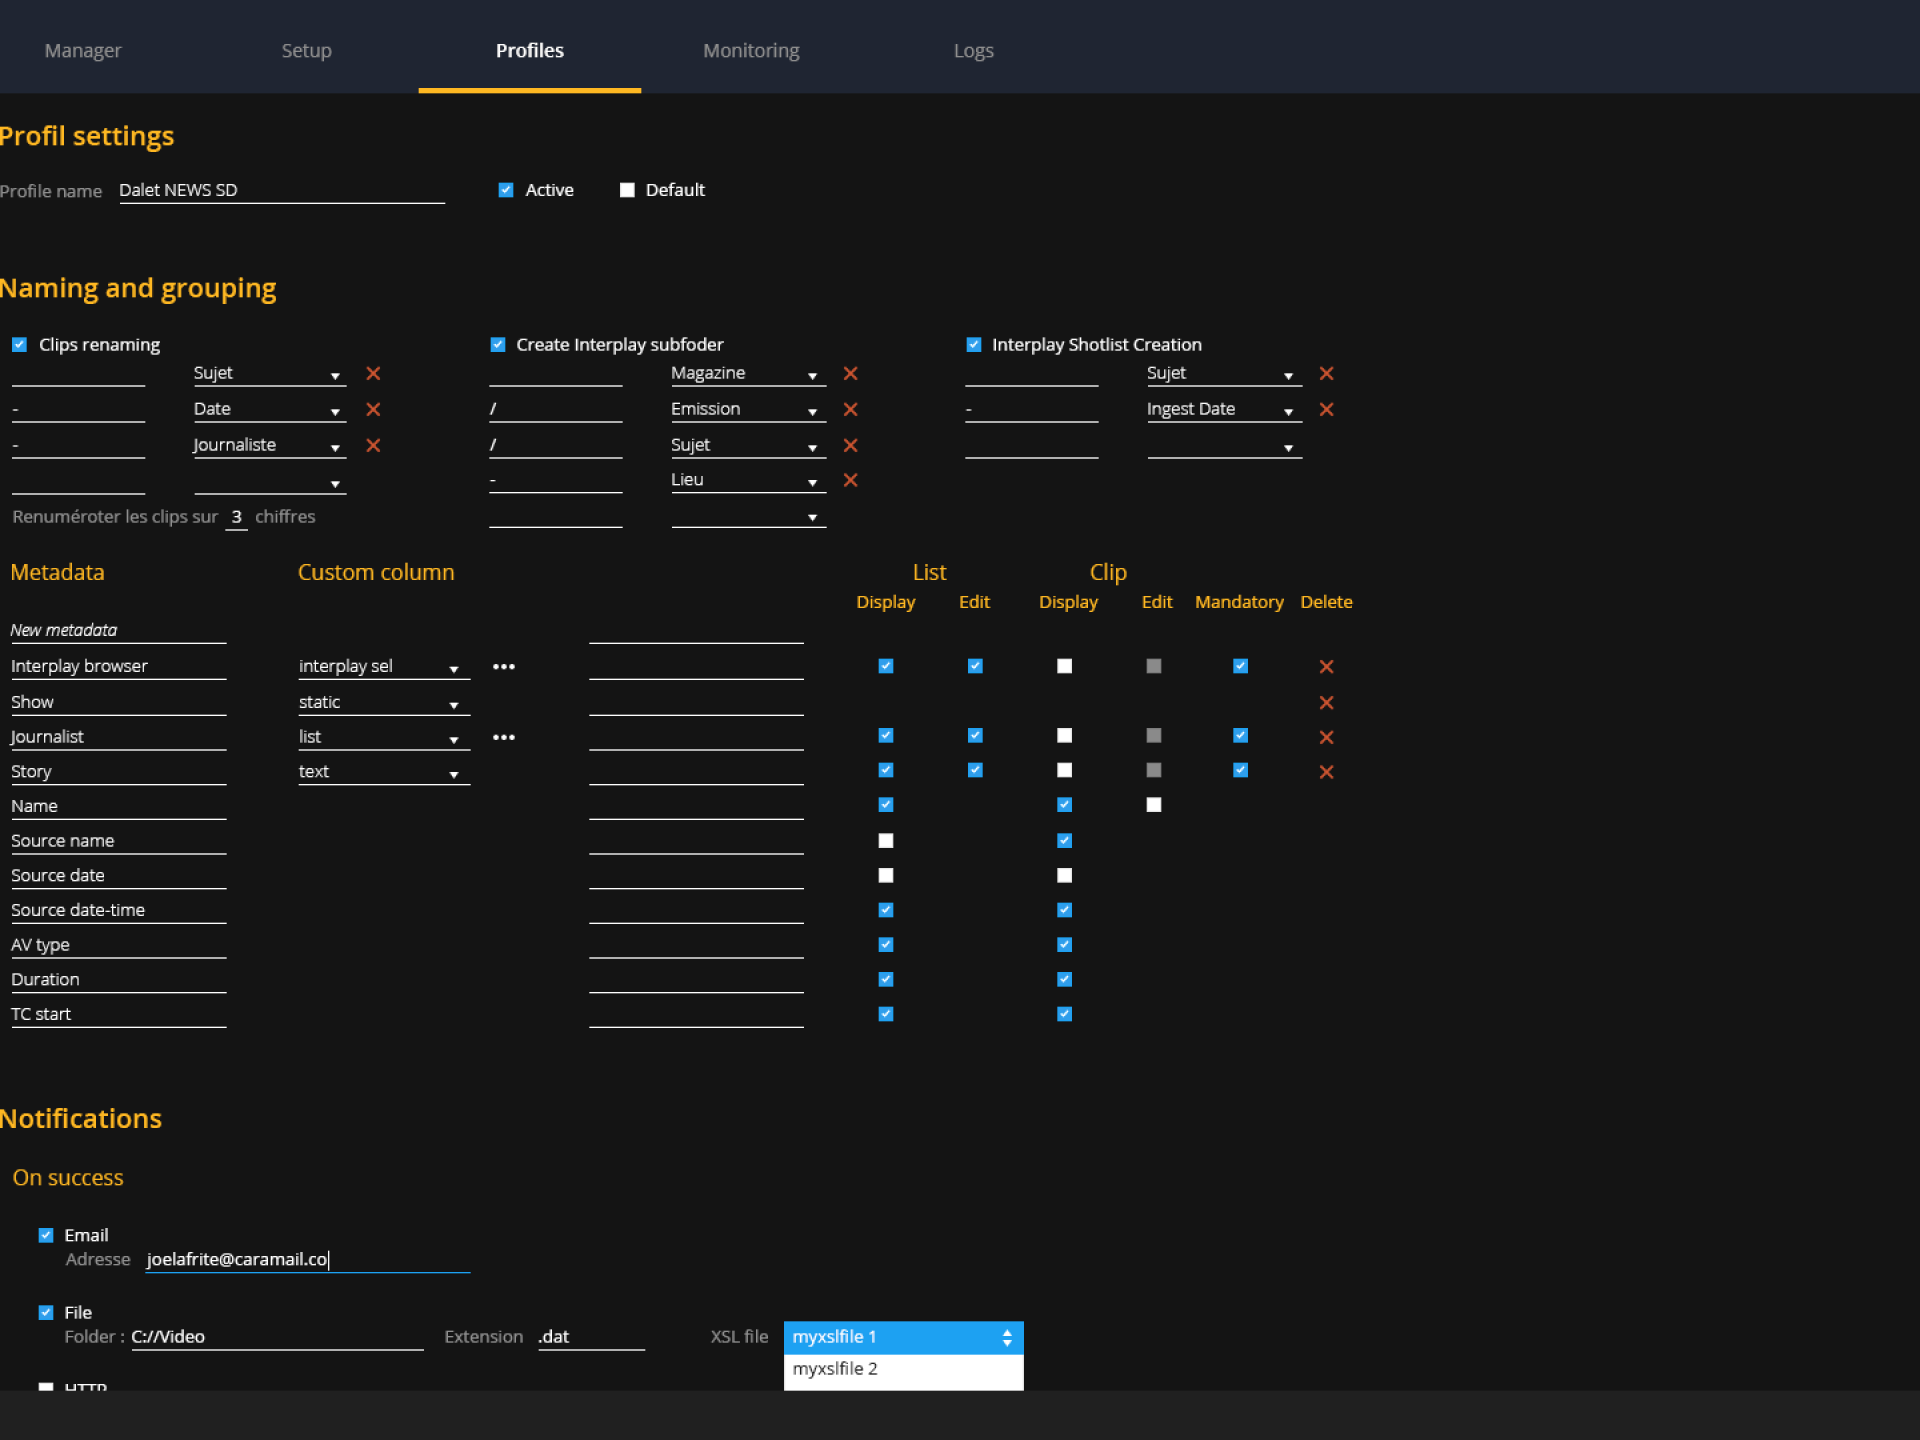Toggle Clips renaming checkbox
This screenshot has width=1920, height=1440.
click(x=19, y=344)
